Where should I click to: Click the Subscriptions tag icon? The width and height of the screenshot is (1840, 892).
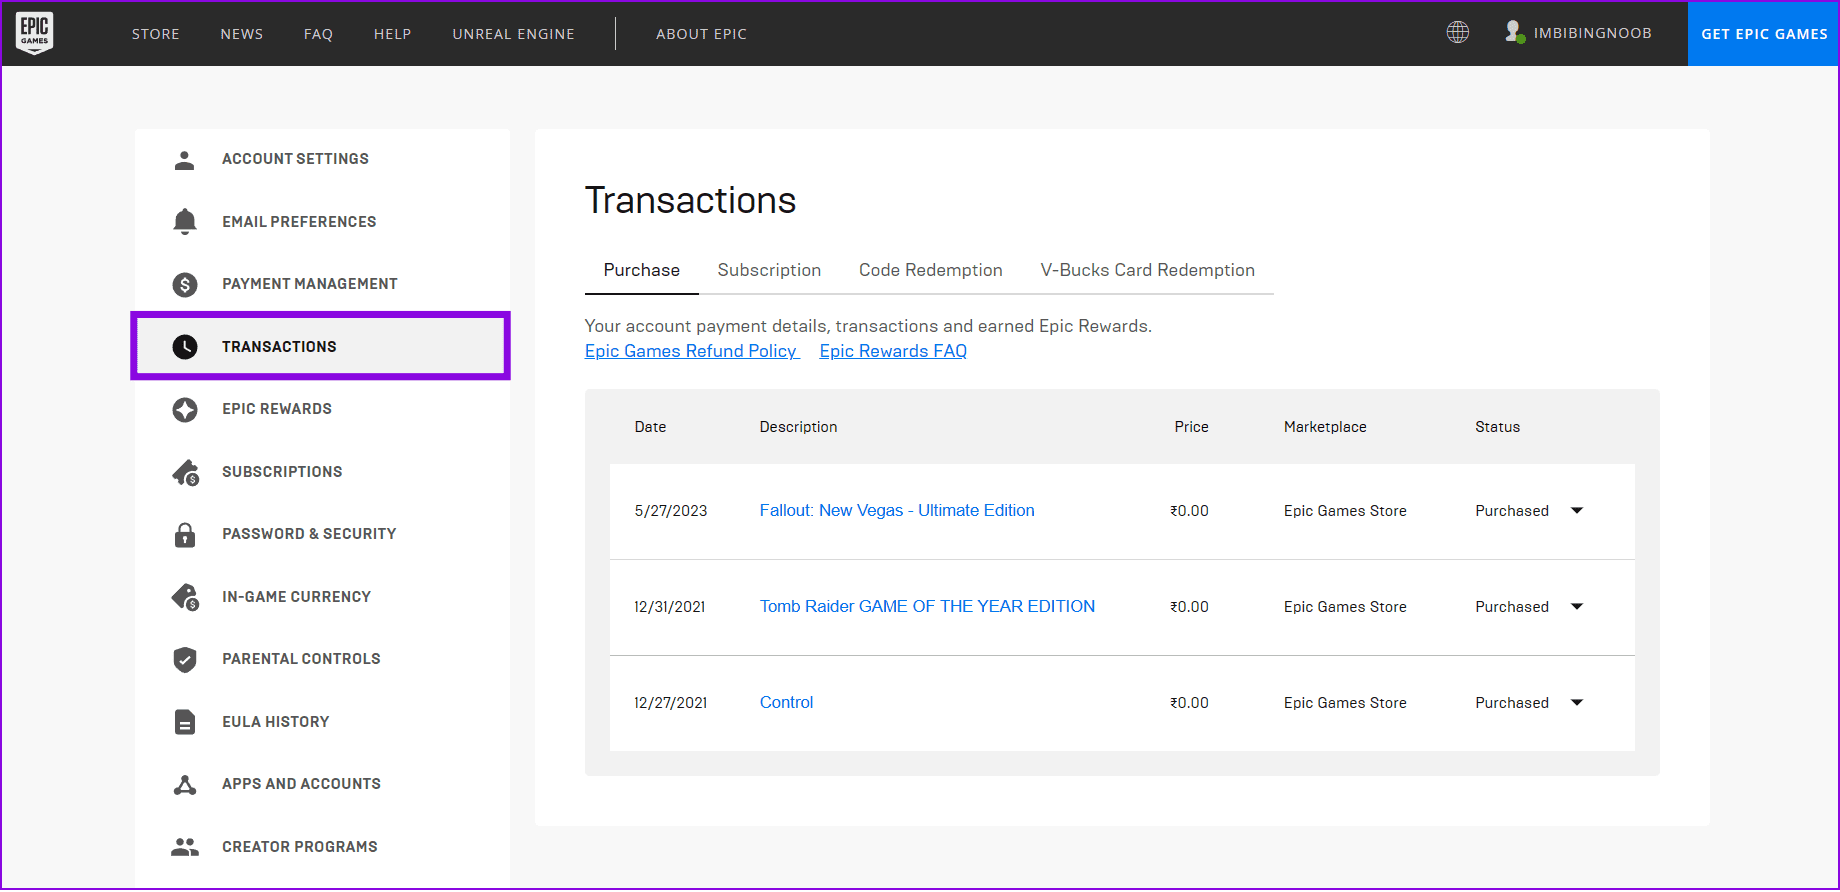186,472
